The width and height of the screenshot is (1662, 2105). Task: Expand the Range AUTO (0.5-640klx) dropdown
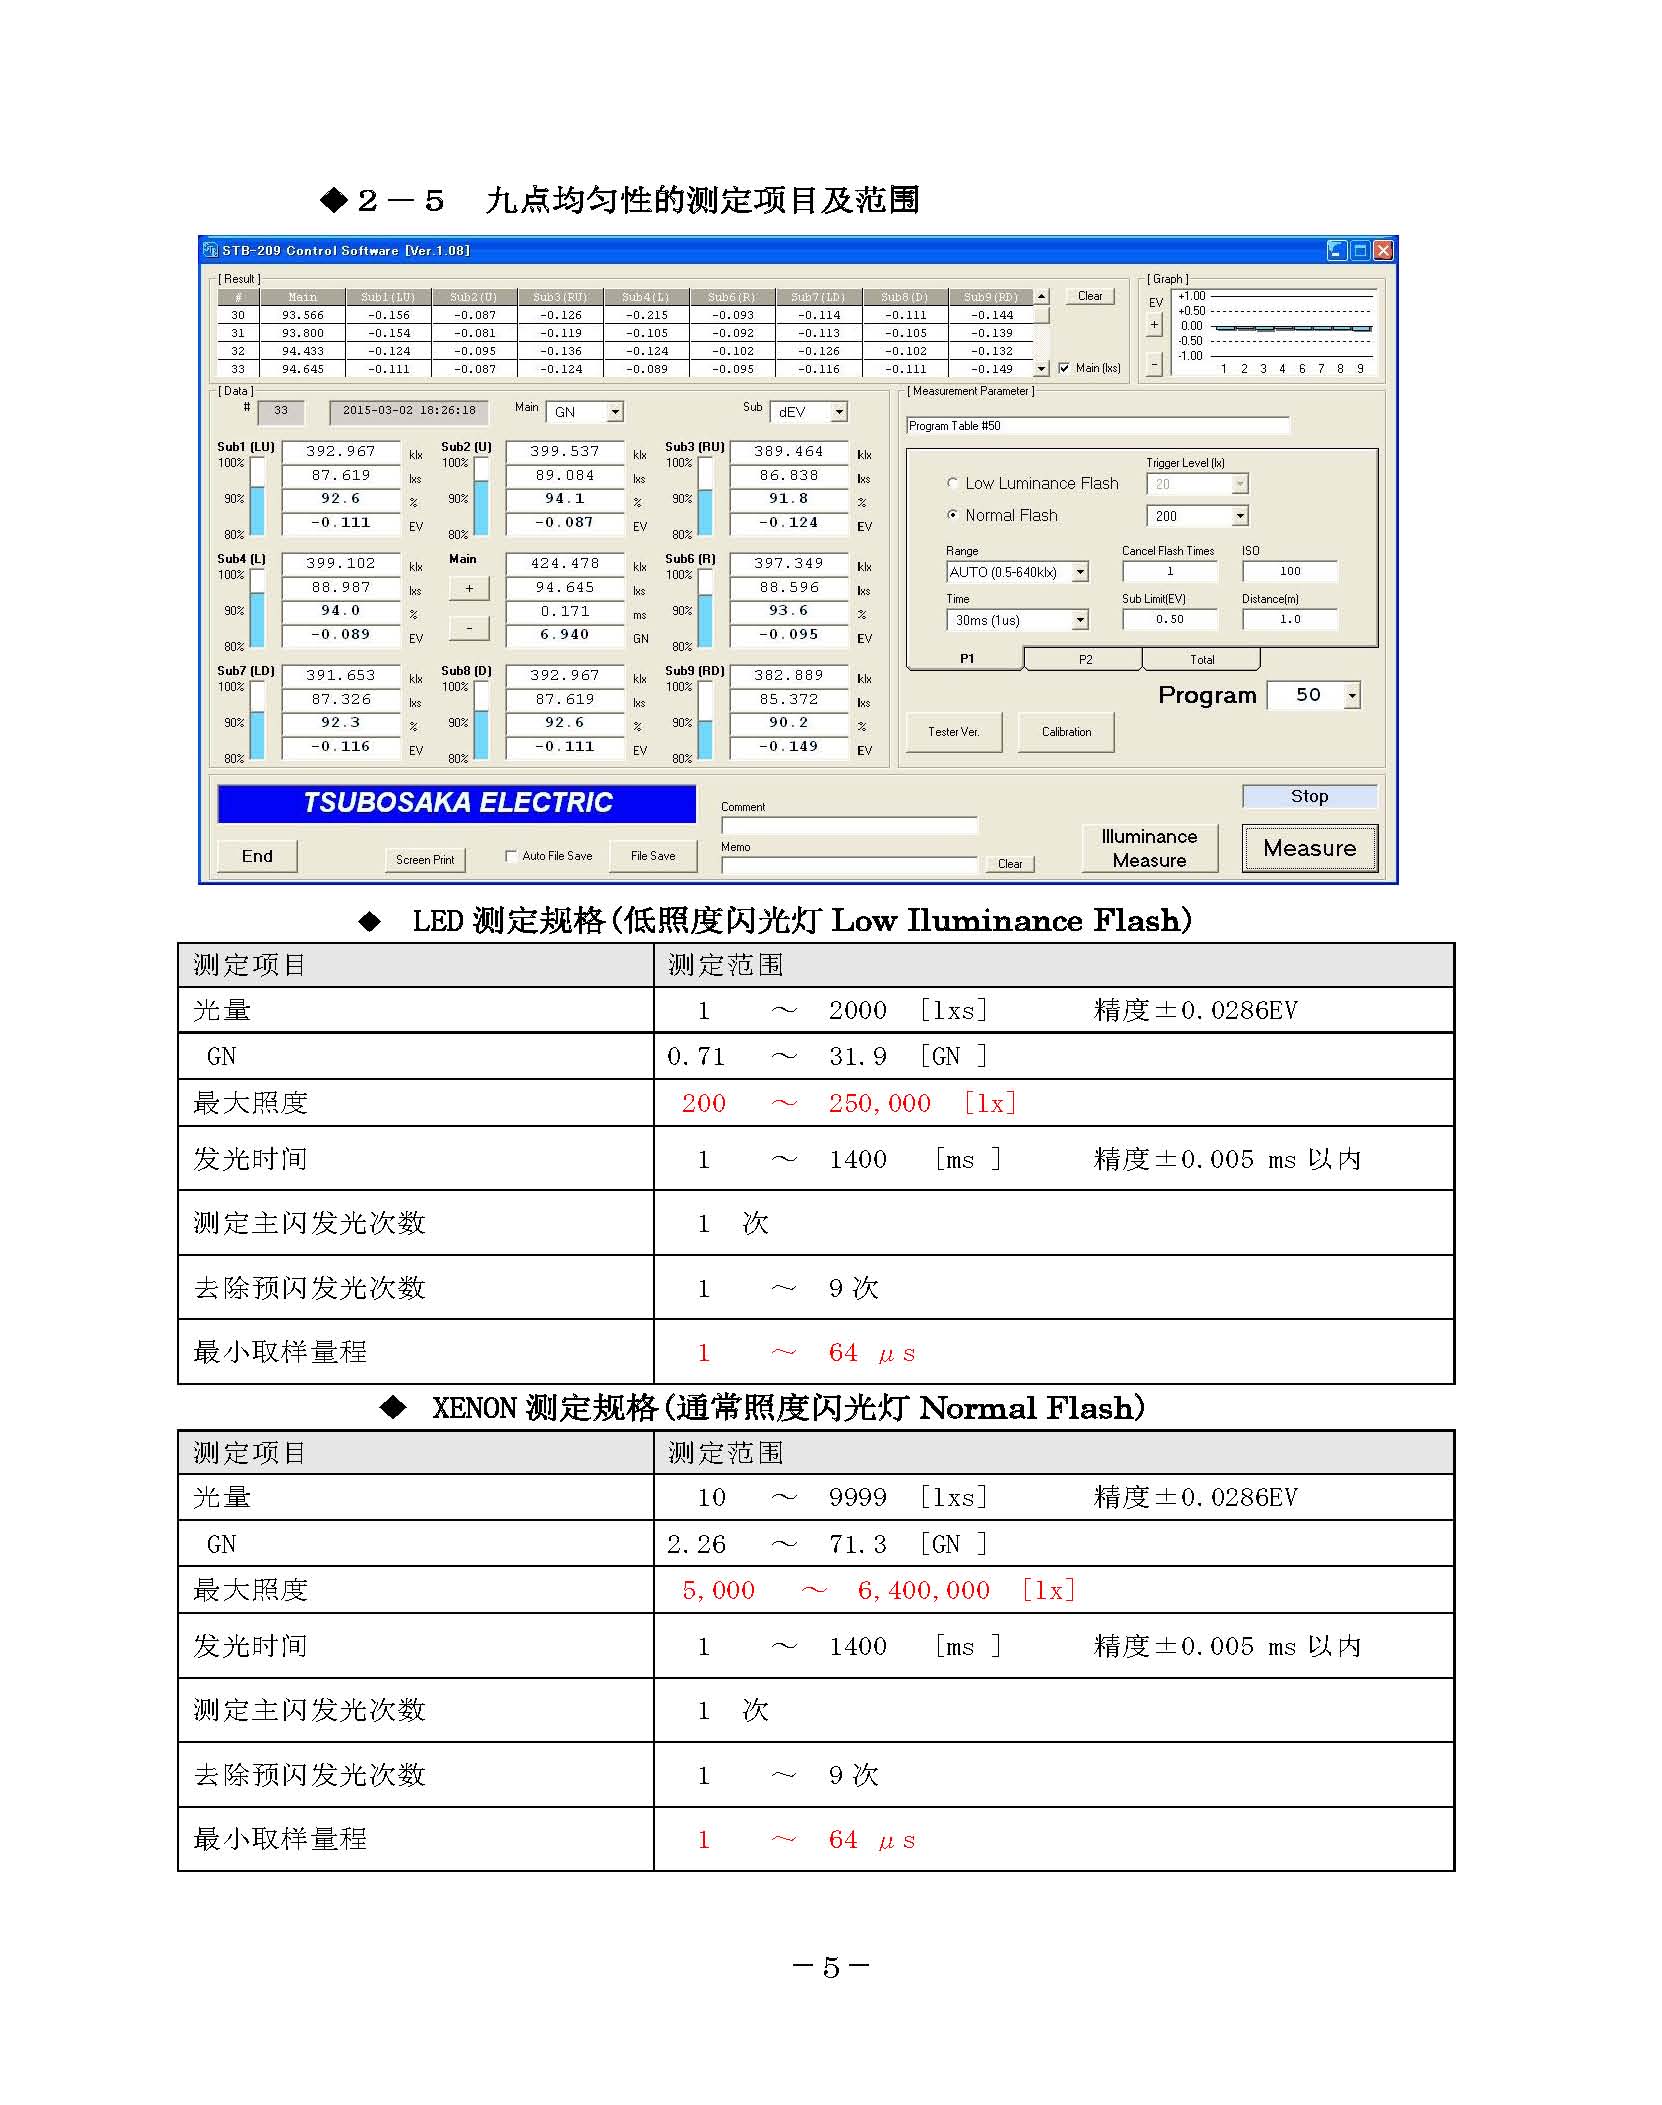coord(1080,572)
